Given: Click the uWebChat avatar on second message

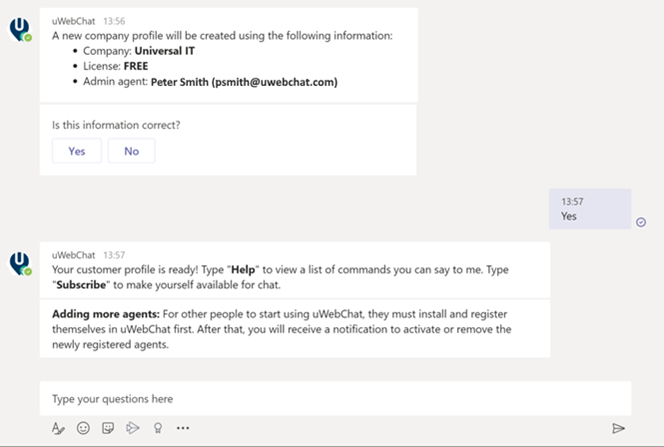Looking at the screenshot, I should pos(19,263).
